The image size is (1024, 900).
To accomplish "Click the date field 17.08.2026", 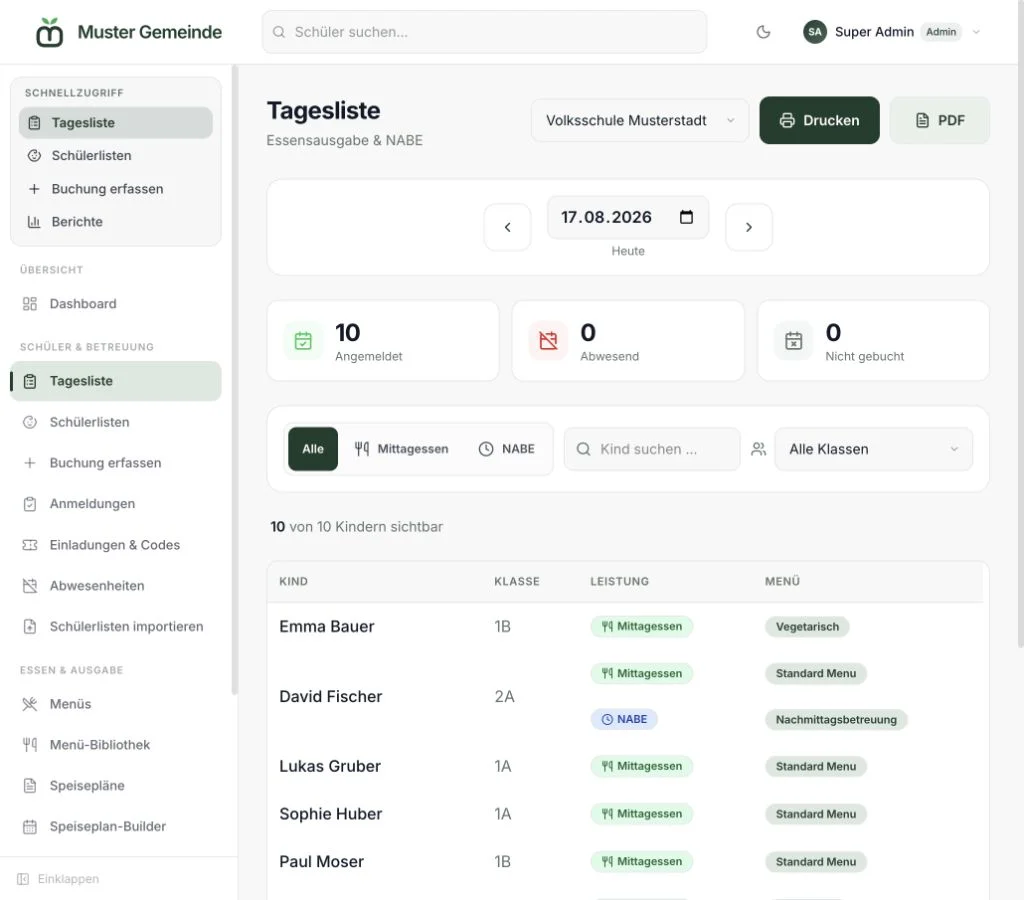I will pos(628,217).
